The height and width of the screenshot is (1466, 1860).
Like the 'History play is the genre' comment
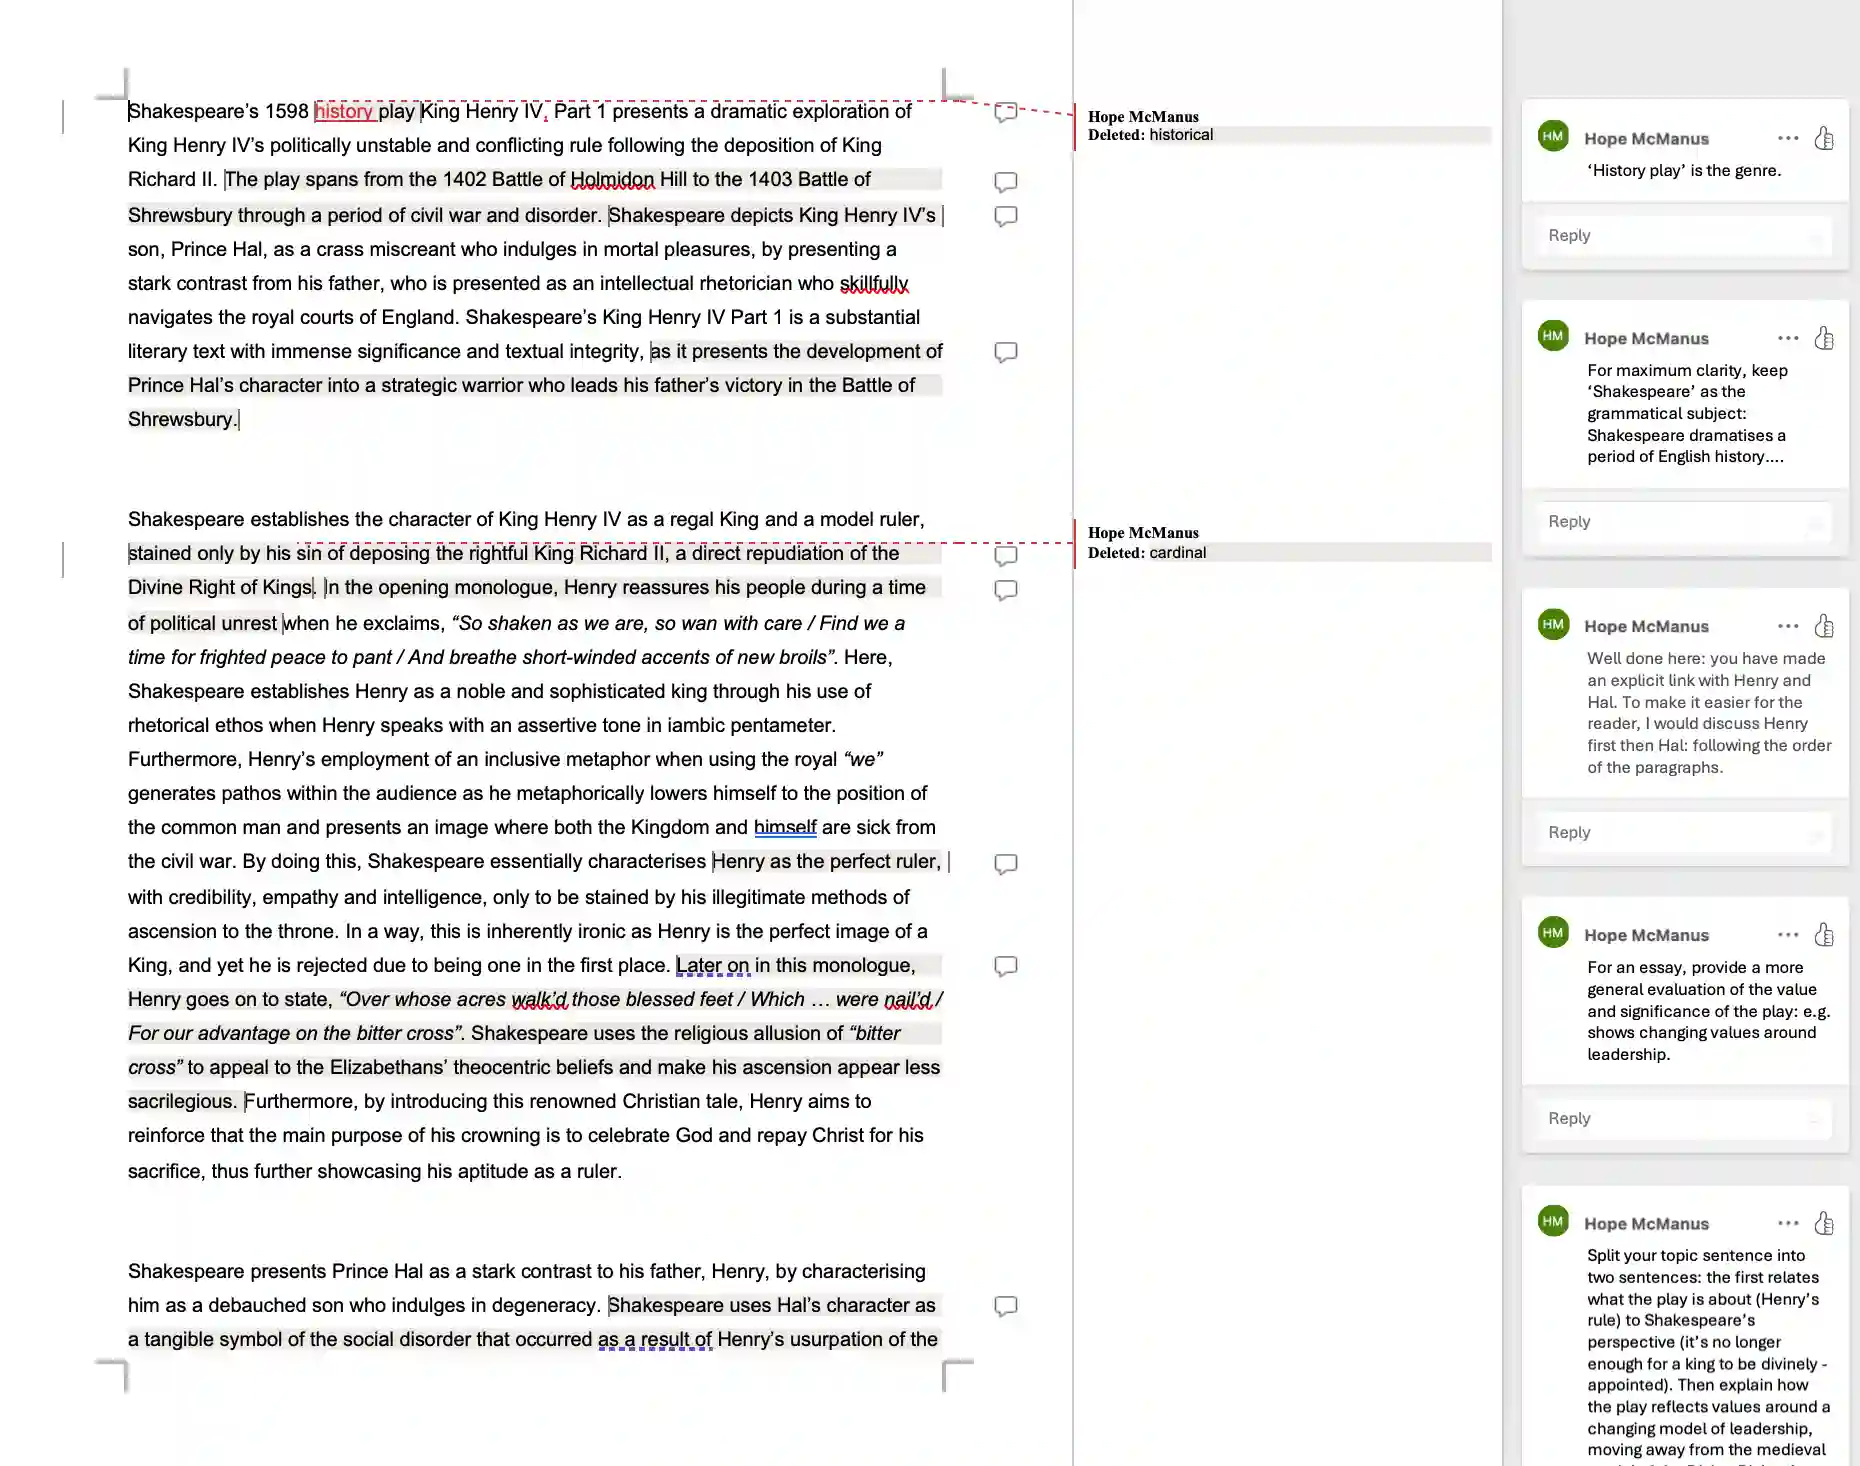[x=1824, y=138]
